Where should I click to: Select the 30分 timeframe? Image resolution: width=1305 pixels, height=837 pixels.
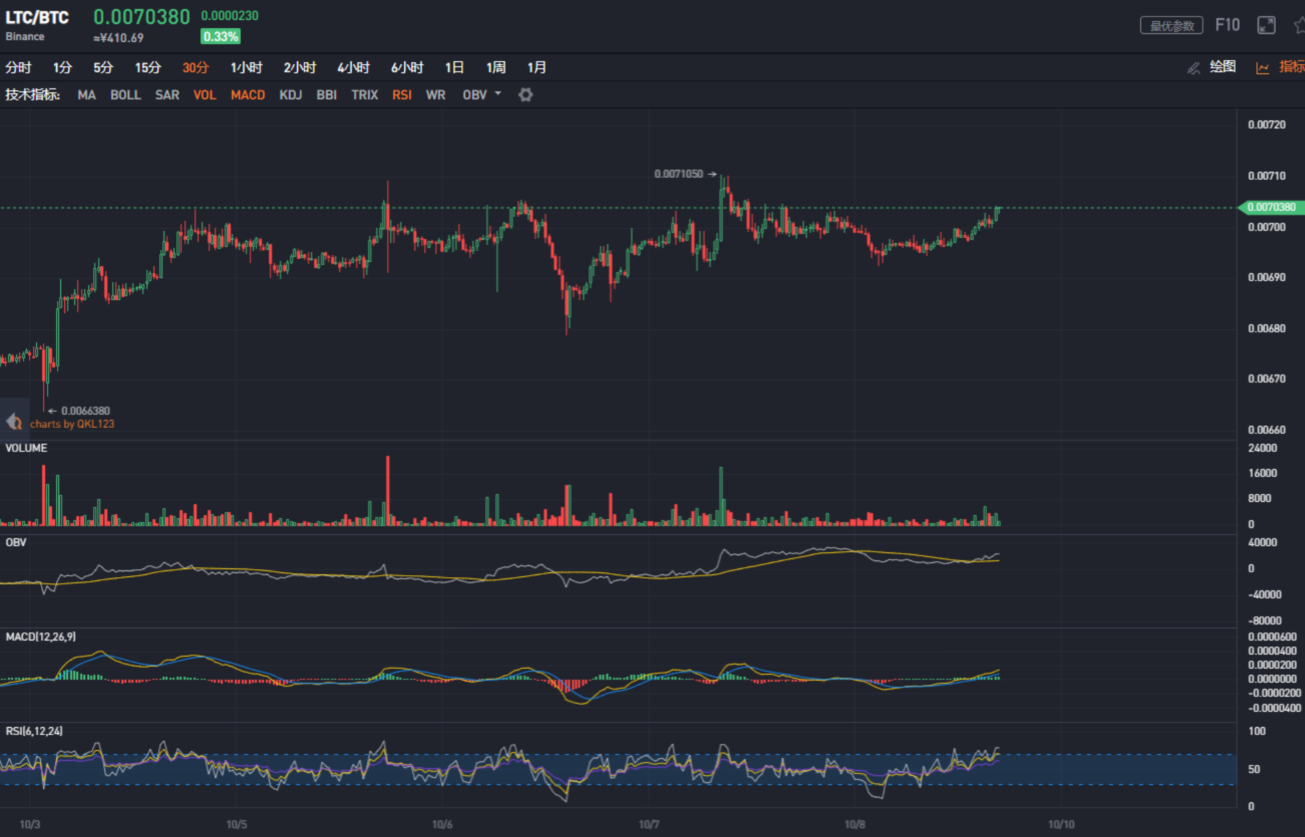(196, 68)
